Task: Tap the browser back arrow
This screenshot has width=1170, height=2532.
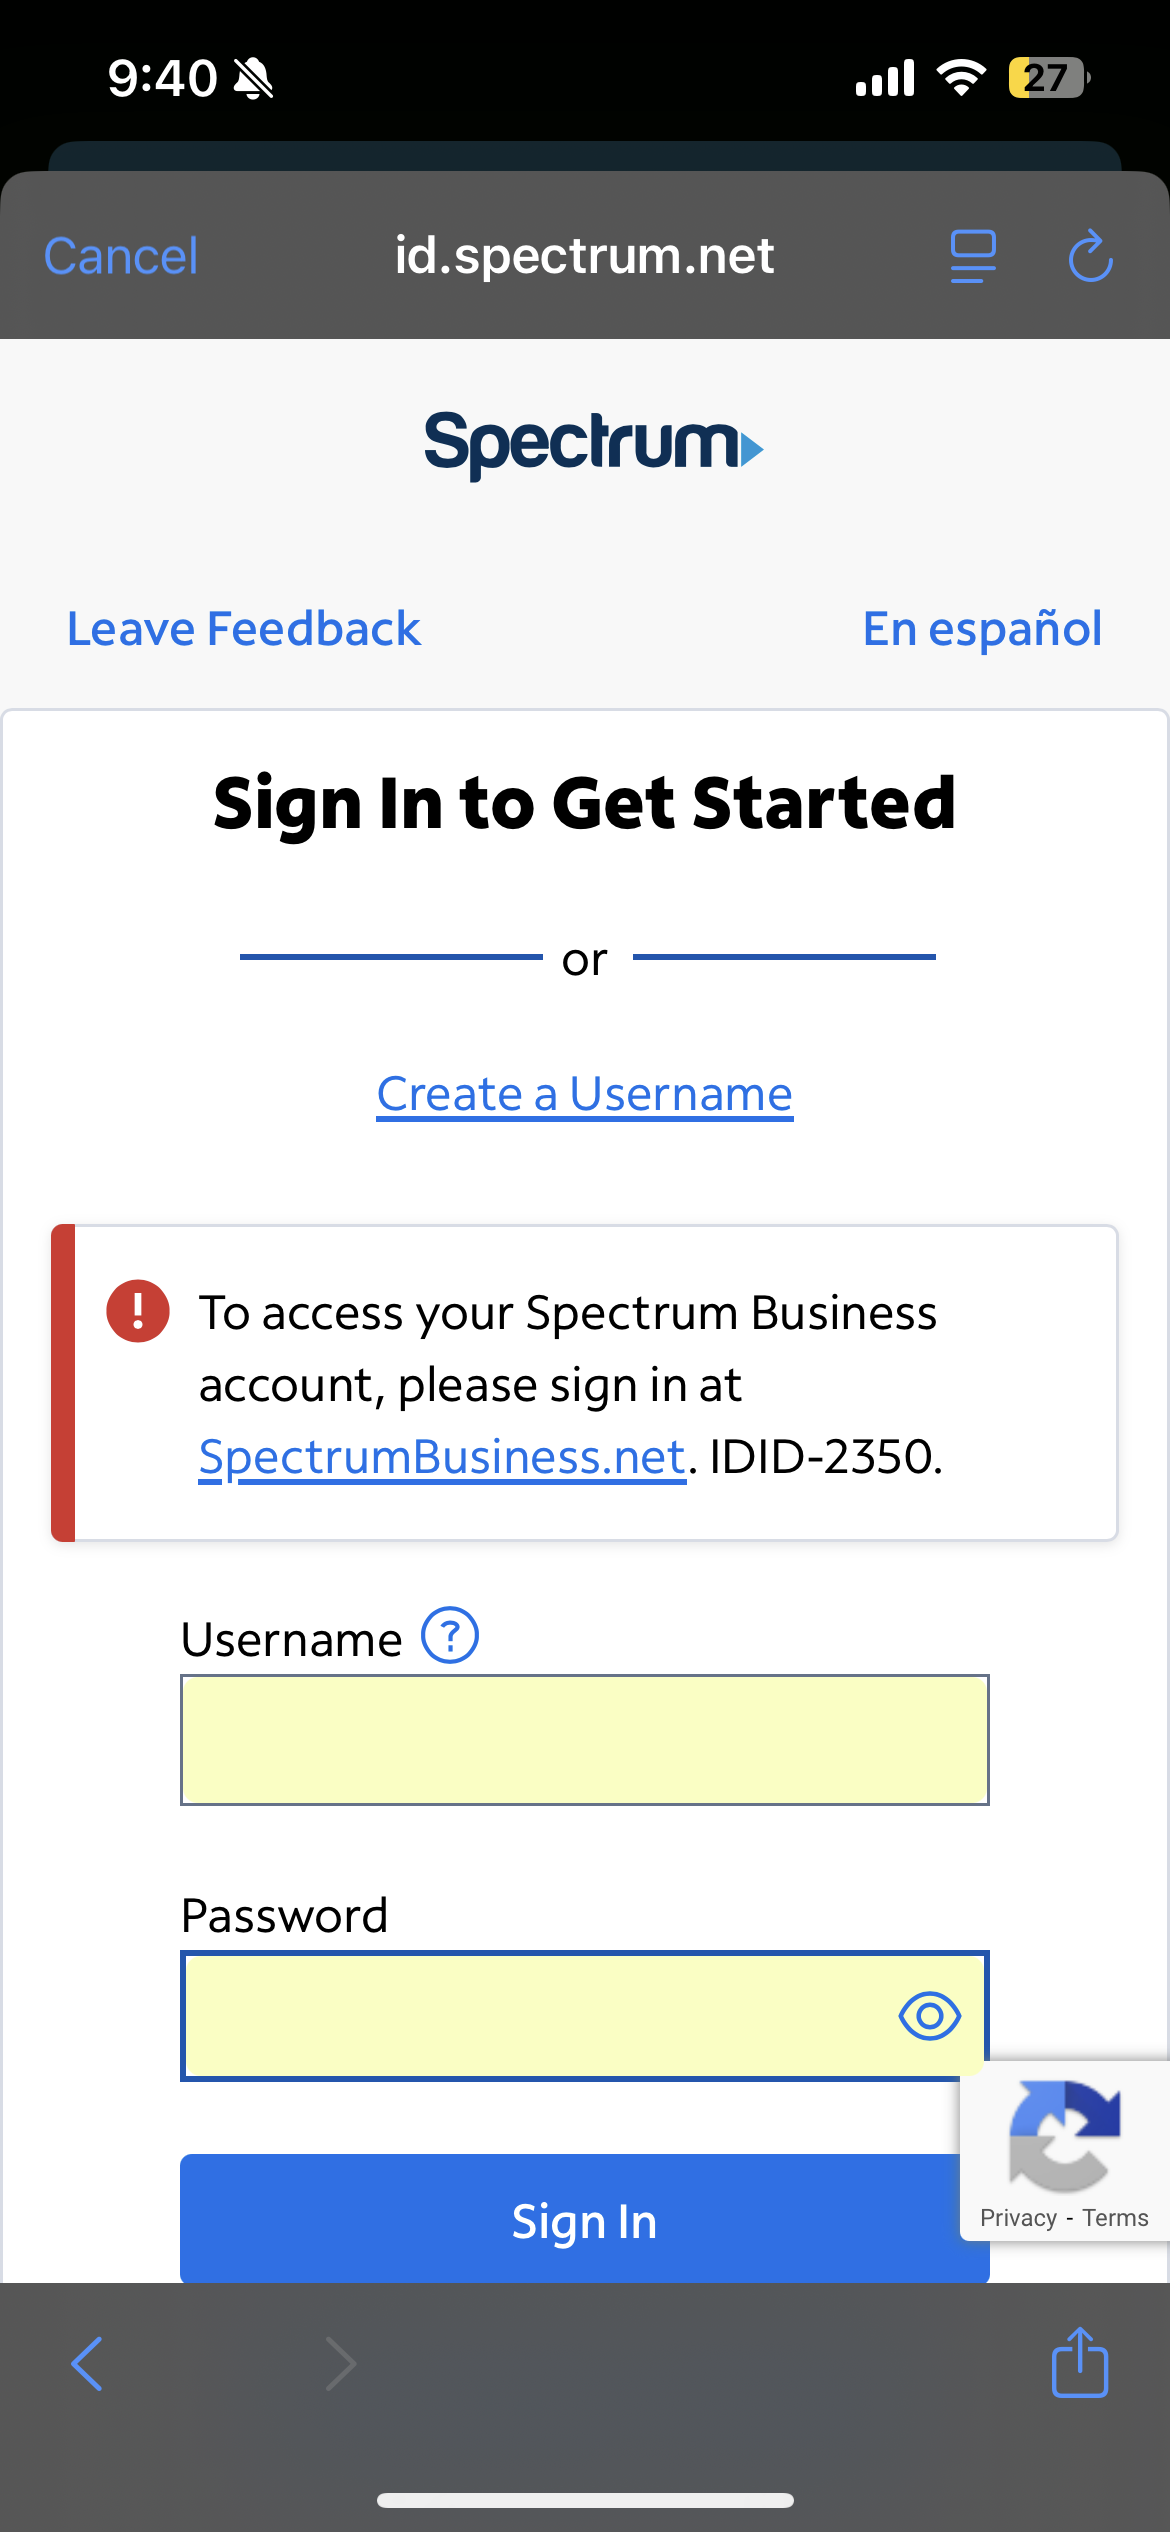Action: coord(88,2364)
